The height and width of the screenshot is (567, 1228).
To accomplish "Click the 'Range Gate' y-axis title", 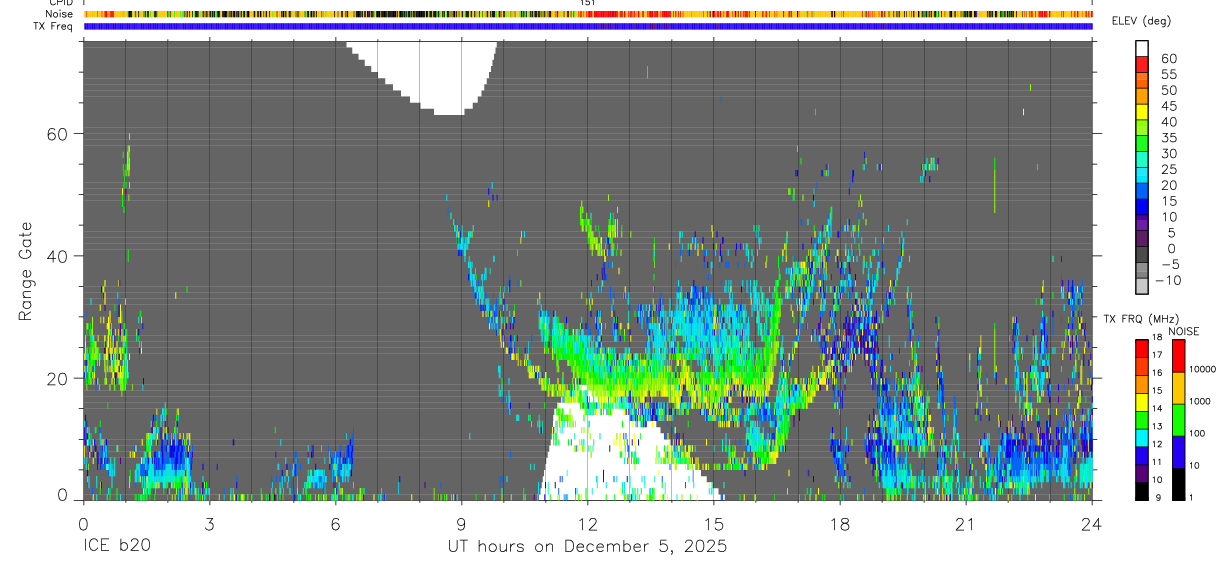I will click(26, 272).
